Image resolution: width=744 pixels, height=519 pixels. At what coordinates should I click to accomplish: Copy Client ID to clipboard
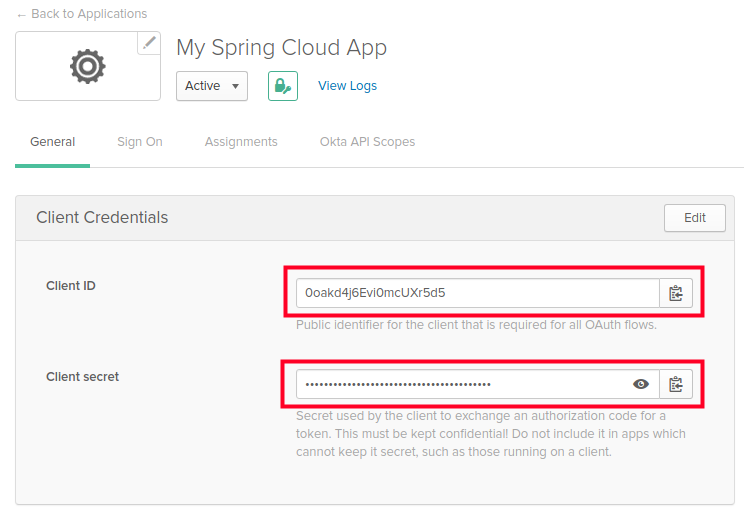pyautogui.click(x=676, y=293)
